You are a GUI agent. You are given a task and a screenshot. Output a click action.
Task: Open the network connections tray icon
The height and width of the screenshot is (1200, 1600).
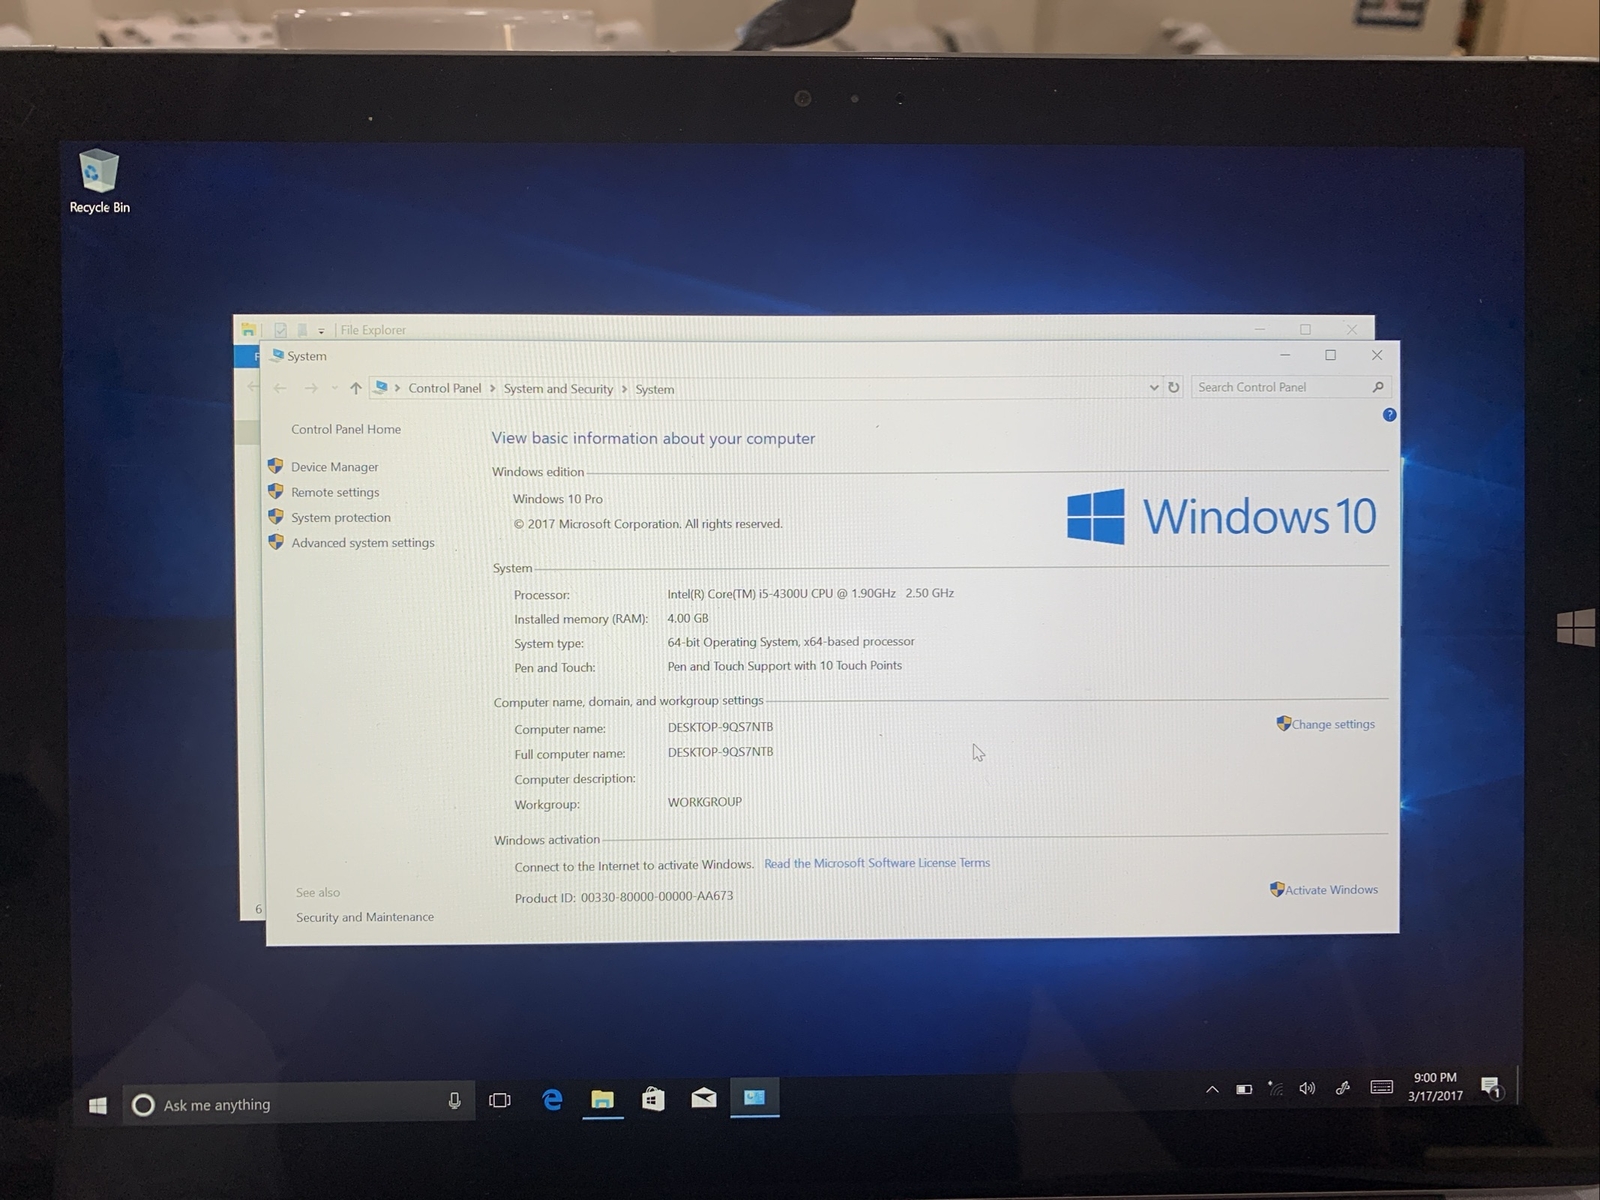click(1275, 1088)
